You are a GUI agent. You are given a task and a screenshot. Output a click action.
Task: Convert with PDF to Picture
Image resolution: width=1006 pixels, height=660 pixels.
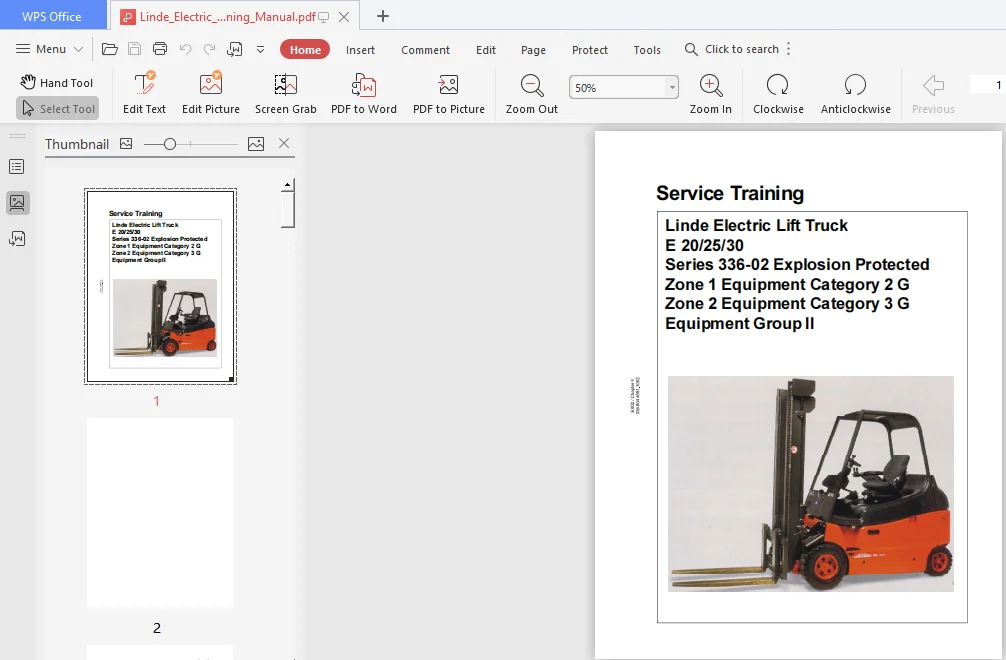[448, 93]
